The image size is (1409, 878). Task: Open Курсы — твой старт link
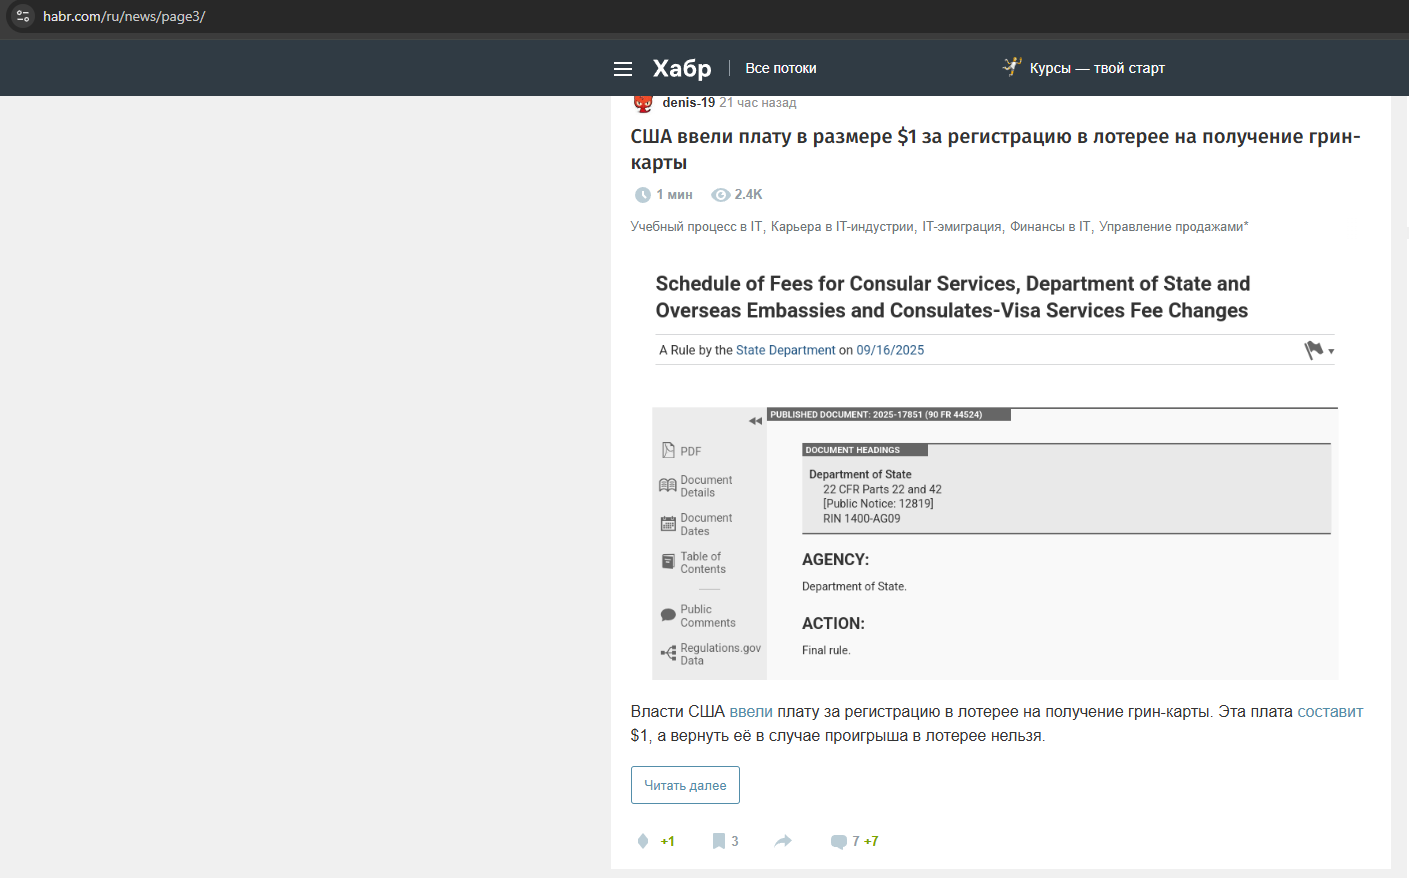tap(1097, 68)
